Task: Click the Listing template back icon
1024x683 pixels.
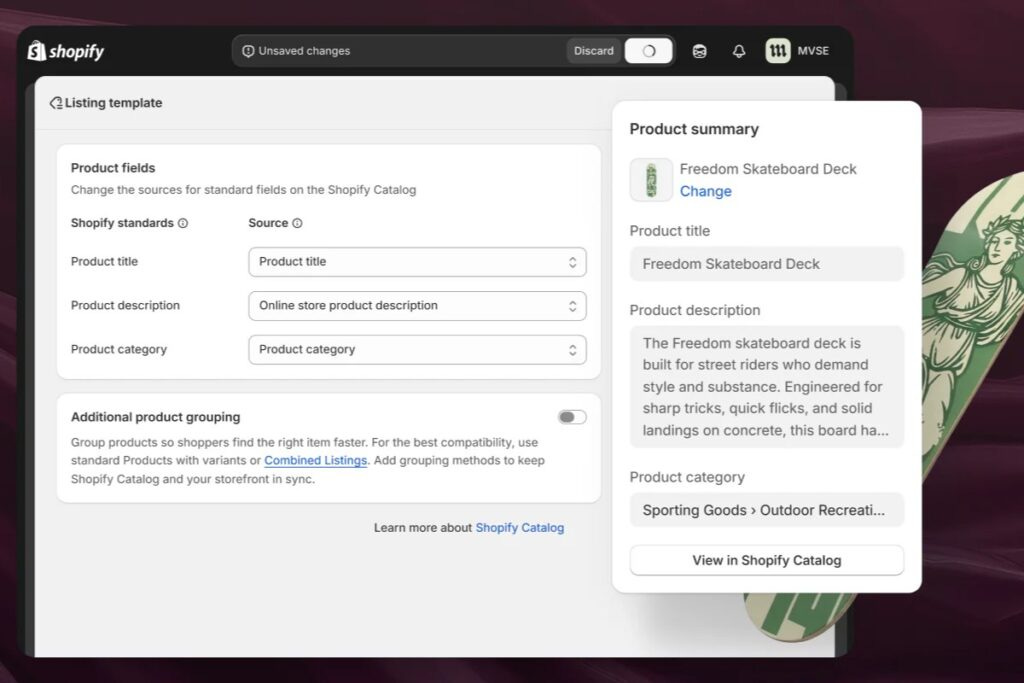Action: click(x=56, y=103)
